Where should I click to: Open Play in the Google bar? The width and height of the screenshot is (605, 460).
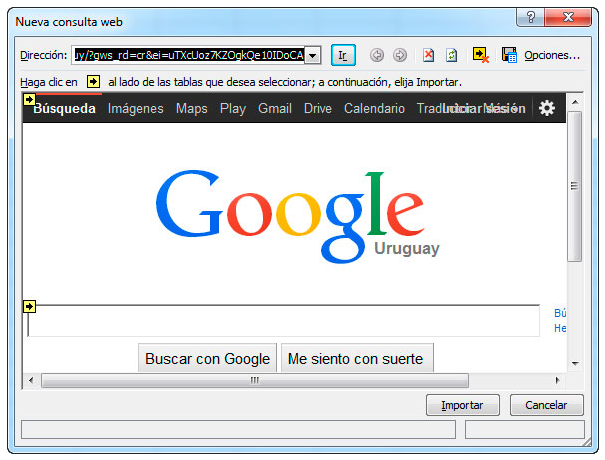tap(233, 108)
